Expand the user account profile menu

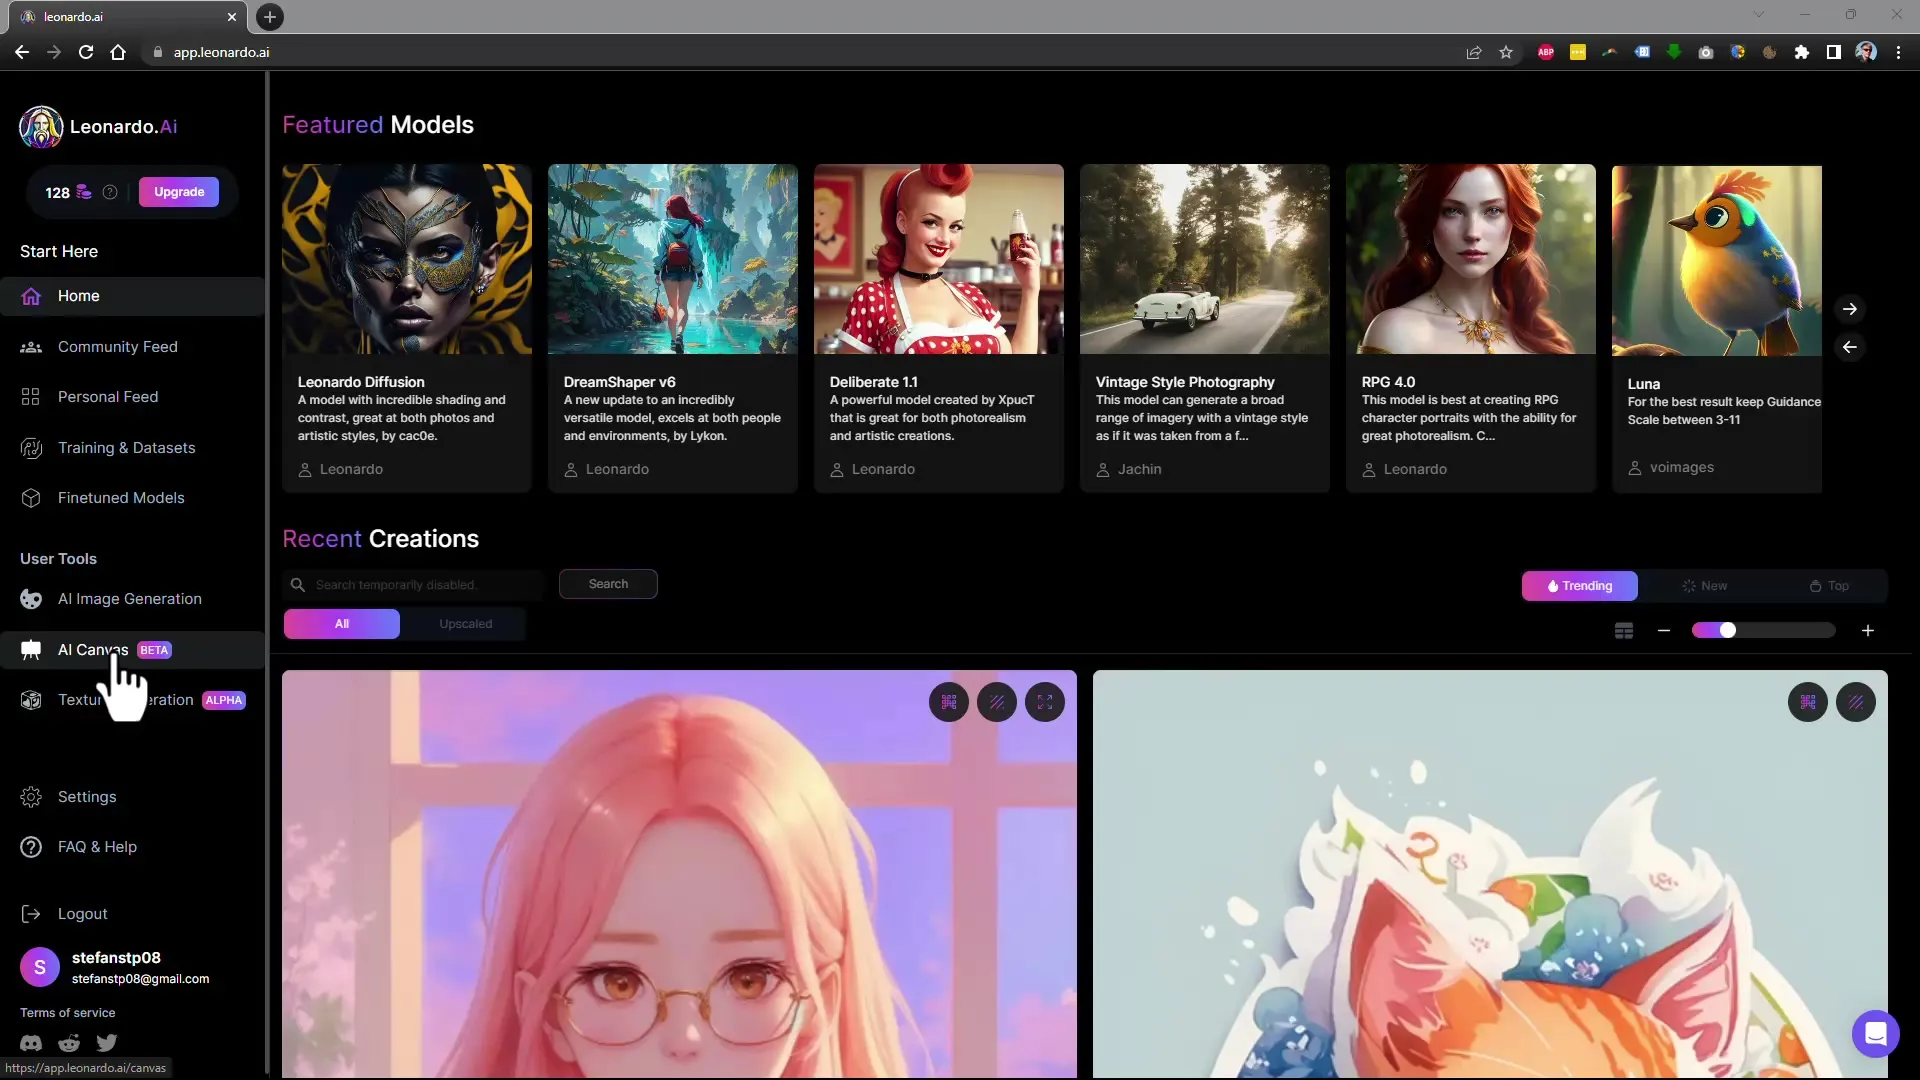click(x=40, y=967)
